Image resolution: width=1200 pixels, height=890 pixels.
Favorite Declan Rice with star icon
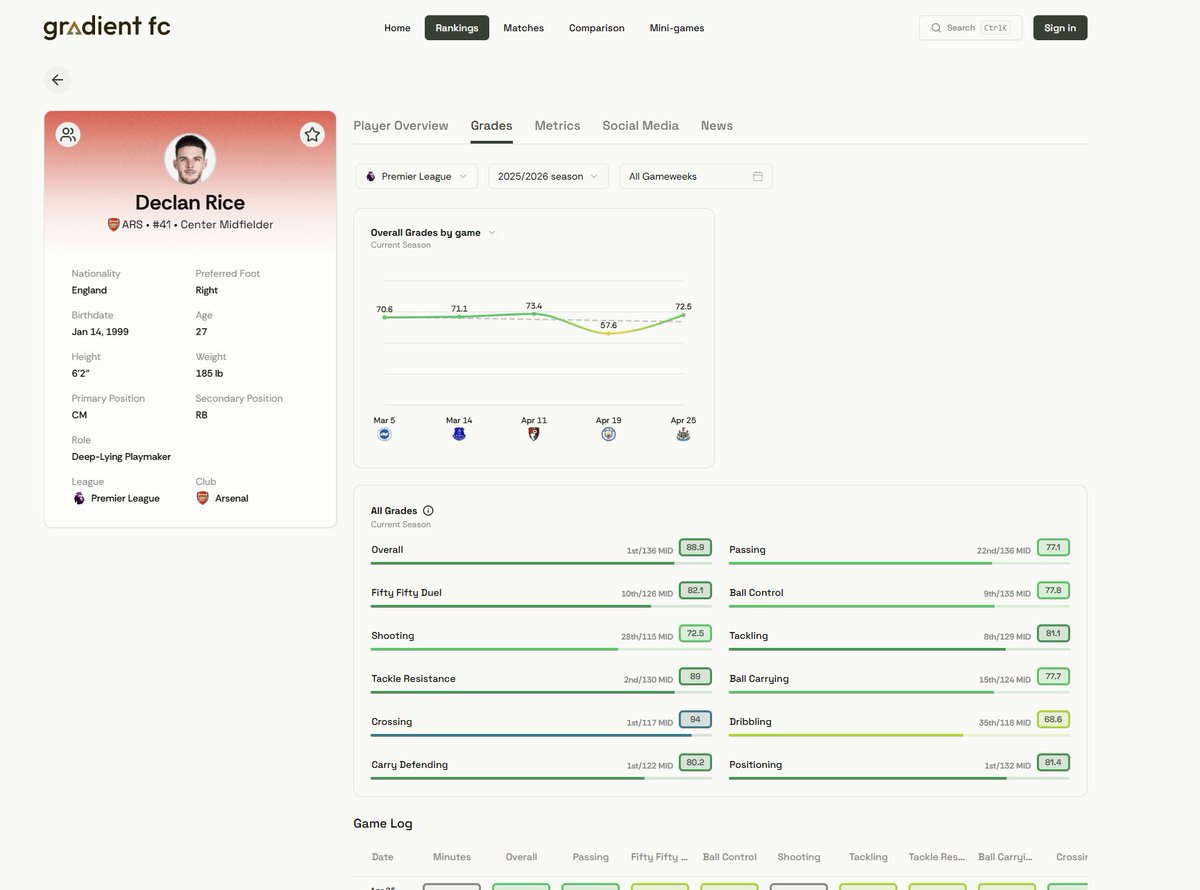pos(312,135)
